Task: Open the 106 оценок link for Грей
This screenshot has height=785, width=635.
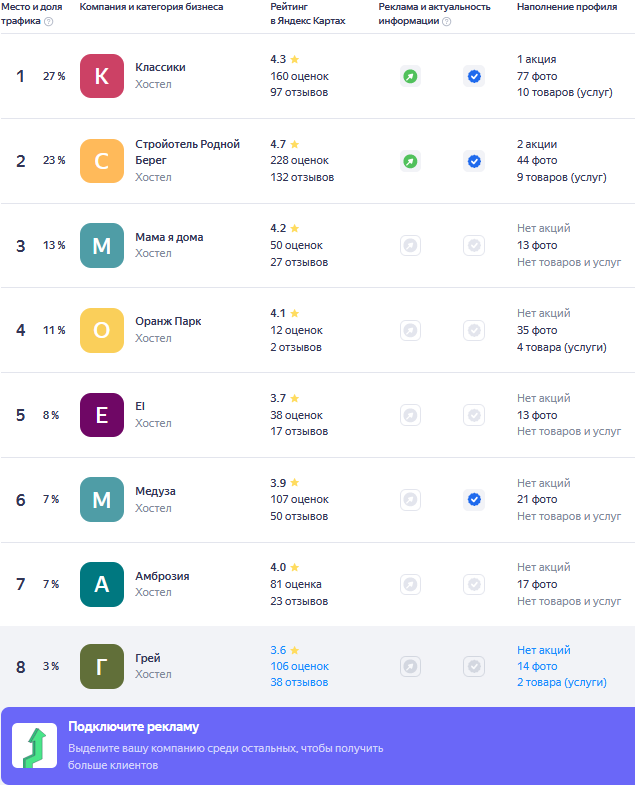Action: (x=299, y=666)
